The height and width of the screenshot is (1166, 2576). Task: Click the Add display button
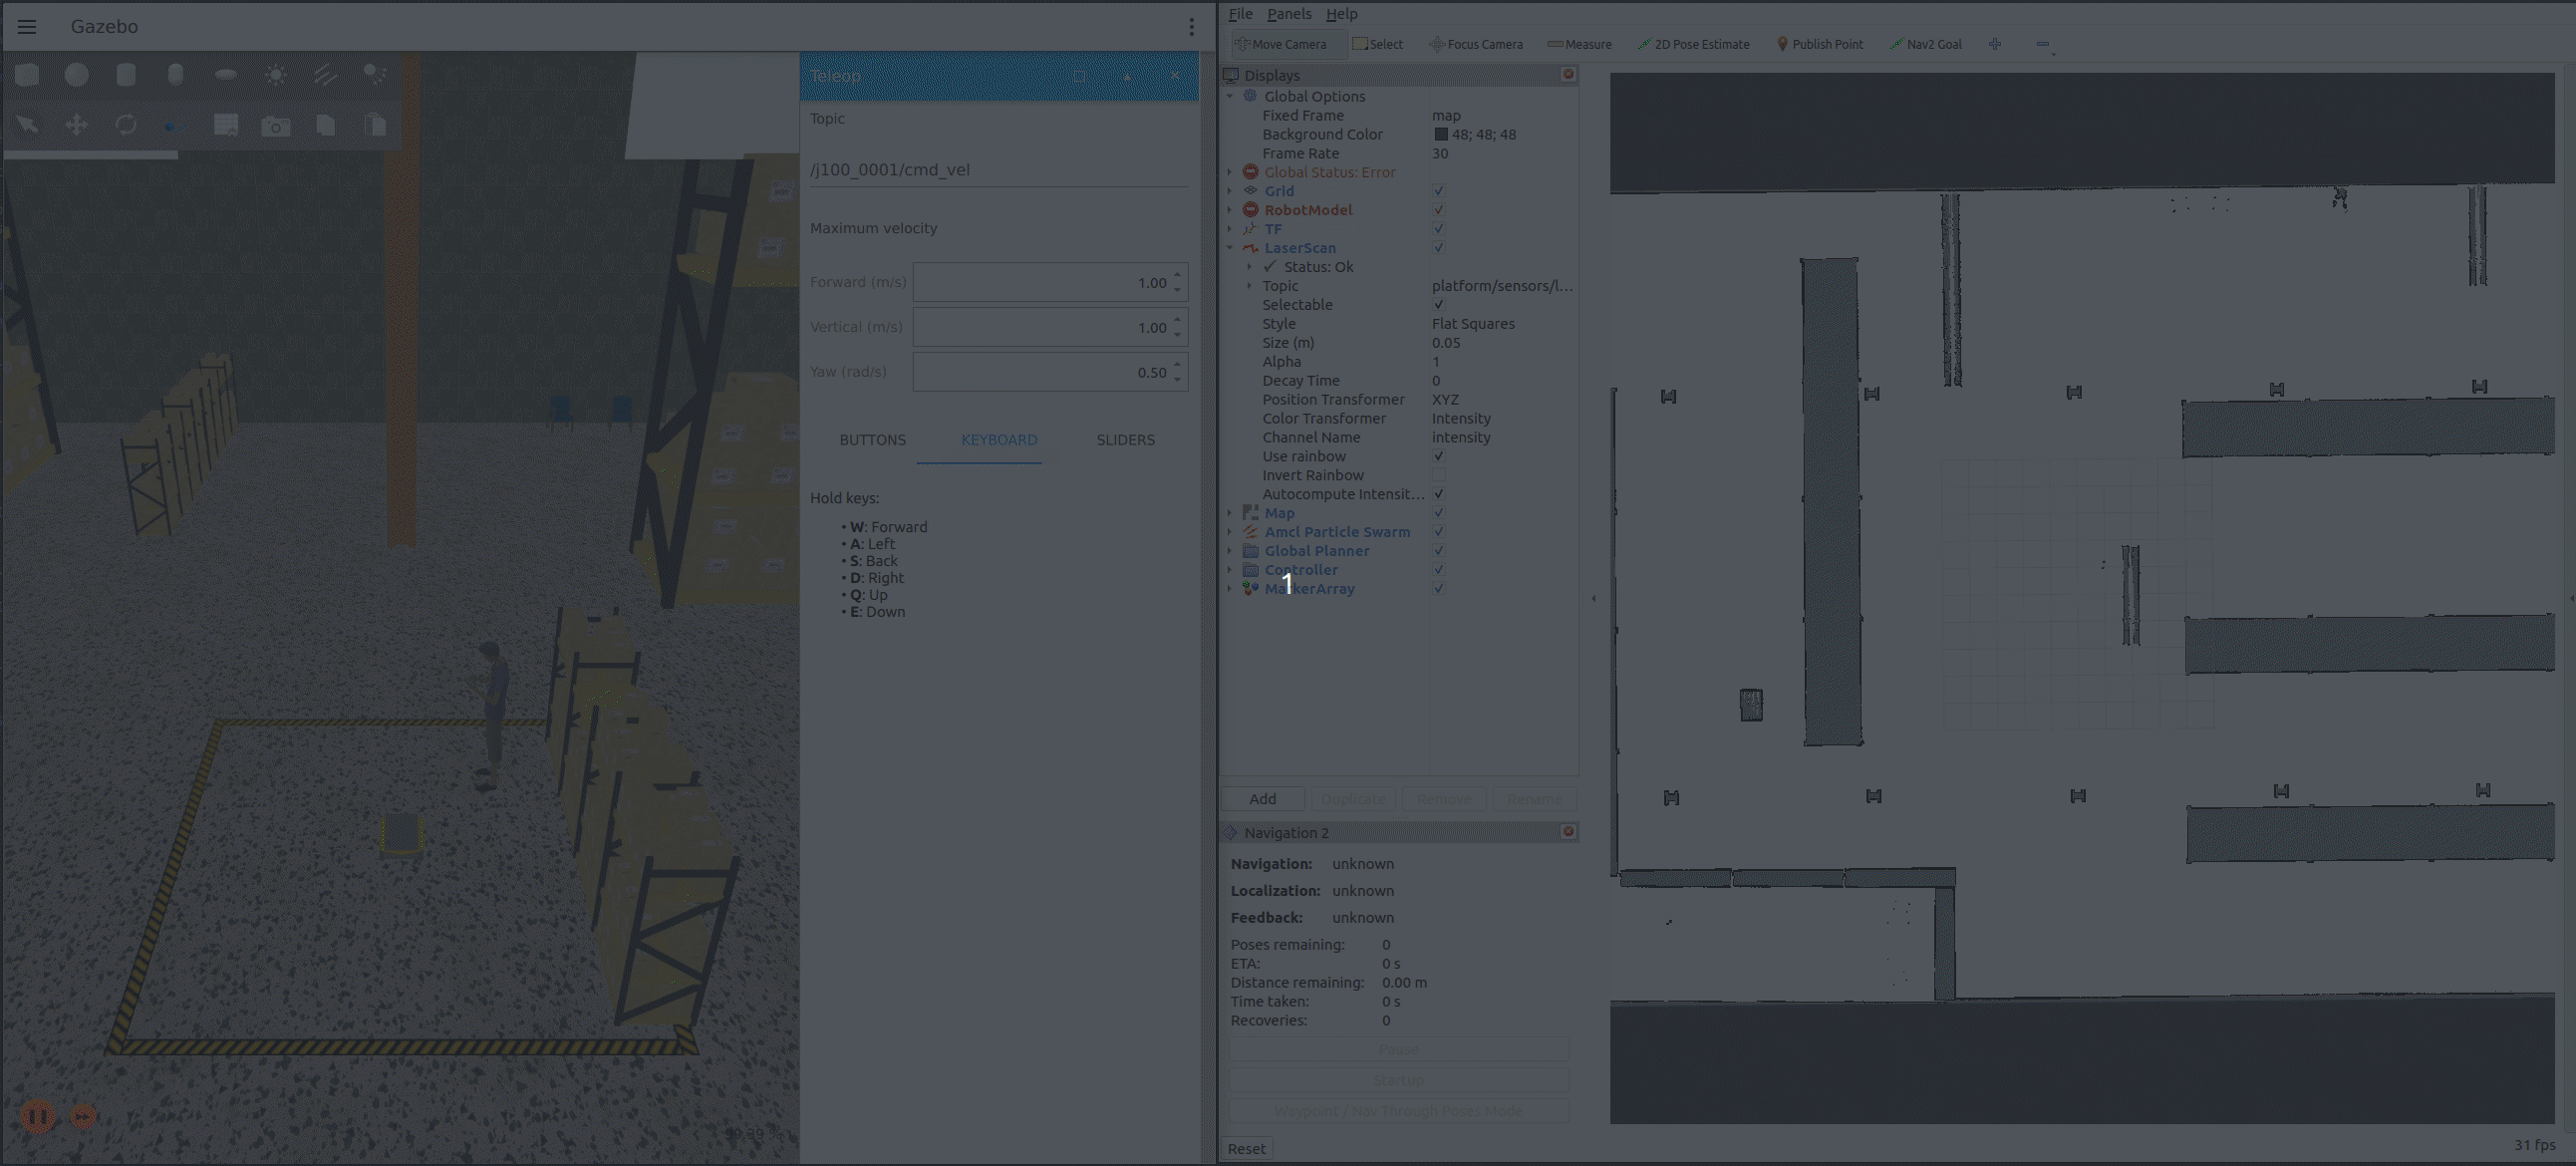pos(1262,799)
